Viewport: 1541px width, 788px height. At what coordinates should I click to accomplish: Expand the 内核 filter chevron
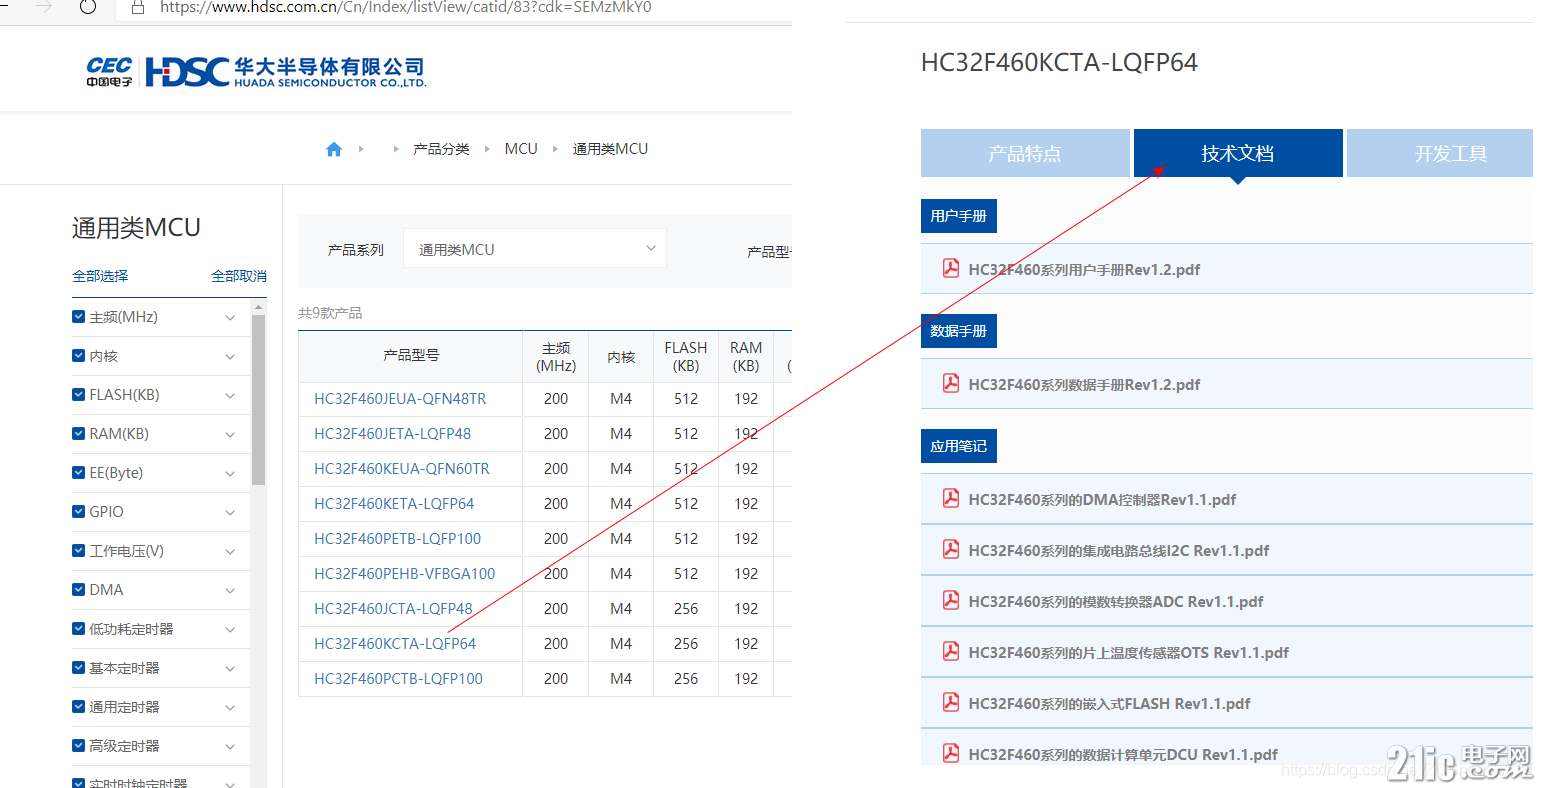click(230, 357)
